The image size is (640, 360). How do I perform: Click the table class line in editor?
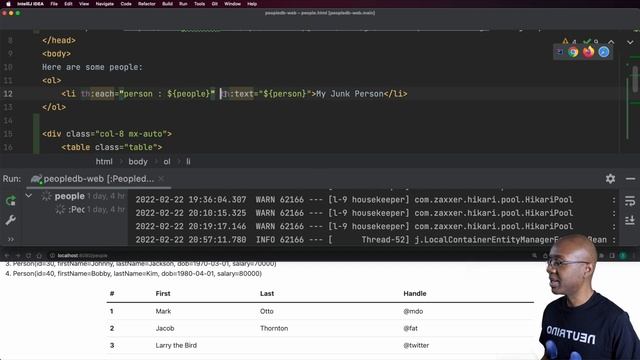[112, 147]
